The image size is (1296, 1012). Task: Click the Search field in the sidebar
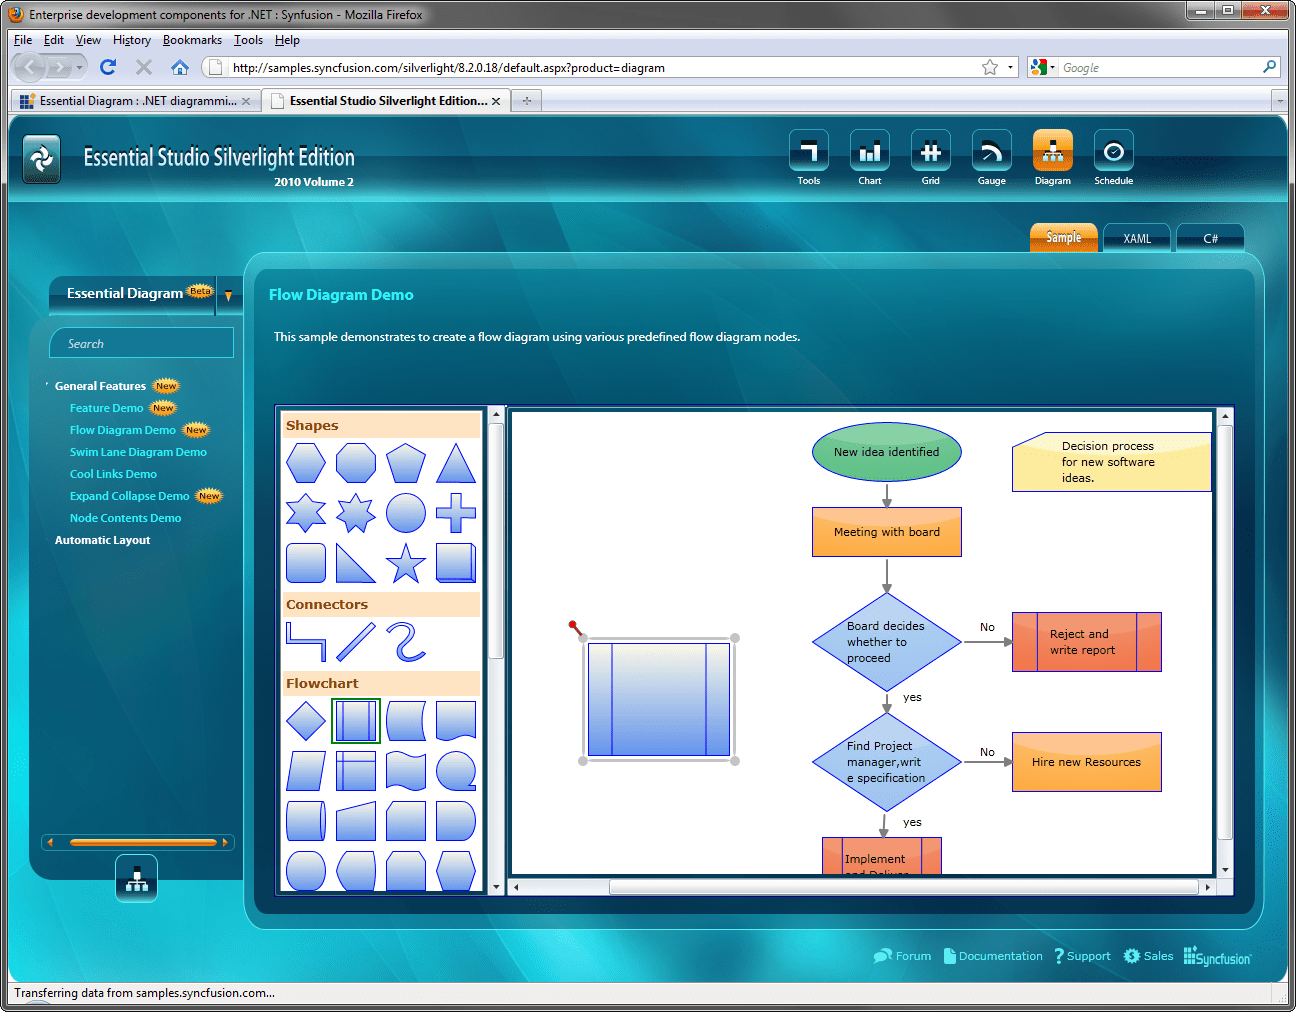point(141,343)
